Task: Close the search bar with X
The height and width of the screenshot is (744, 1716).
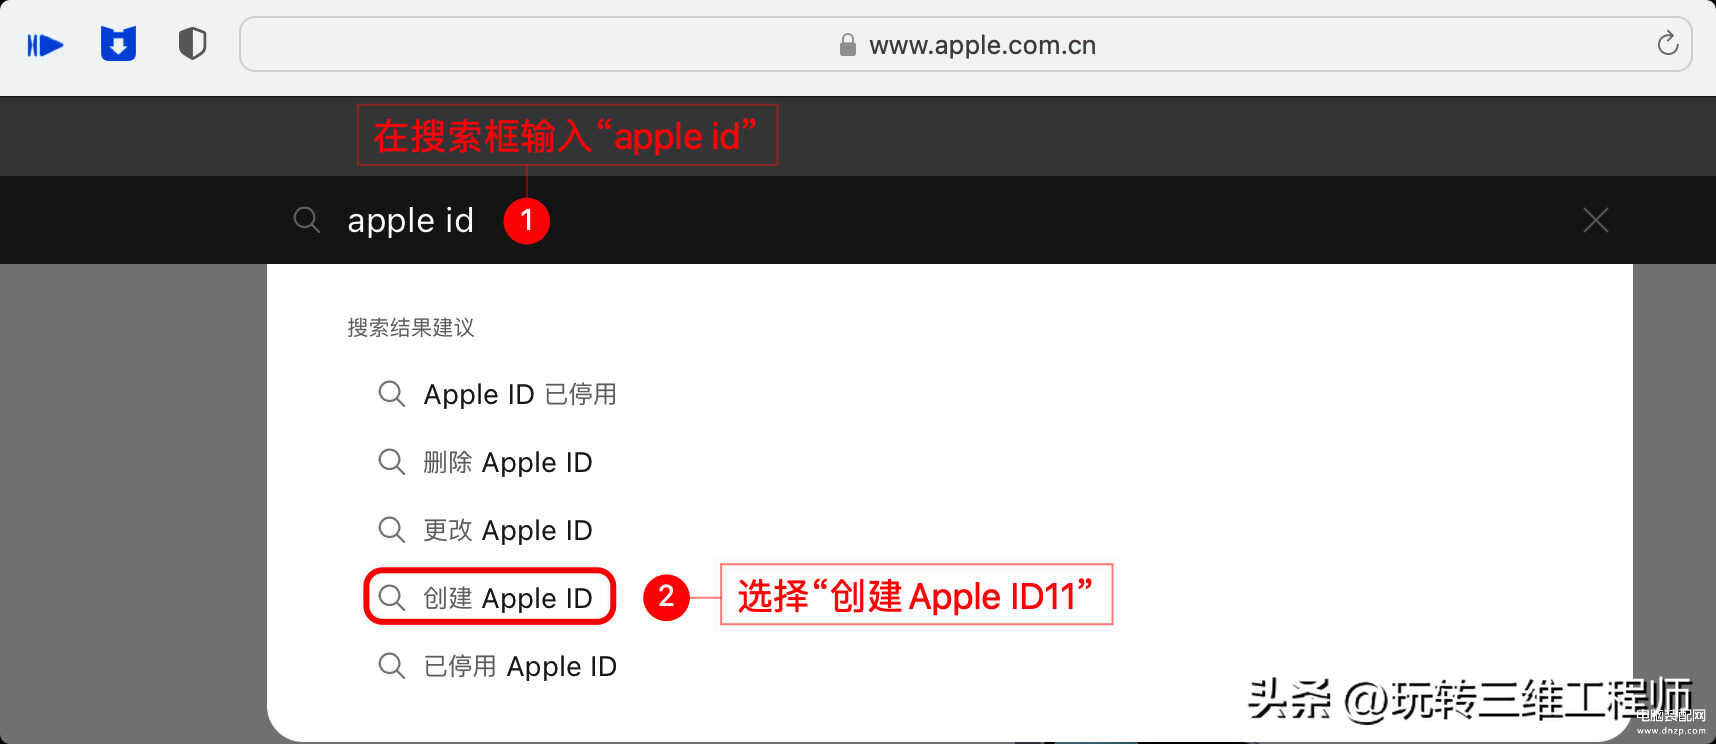Action: tap(1596, 220)
